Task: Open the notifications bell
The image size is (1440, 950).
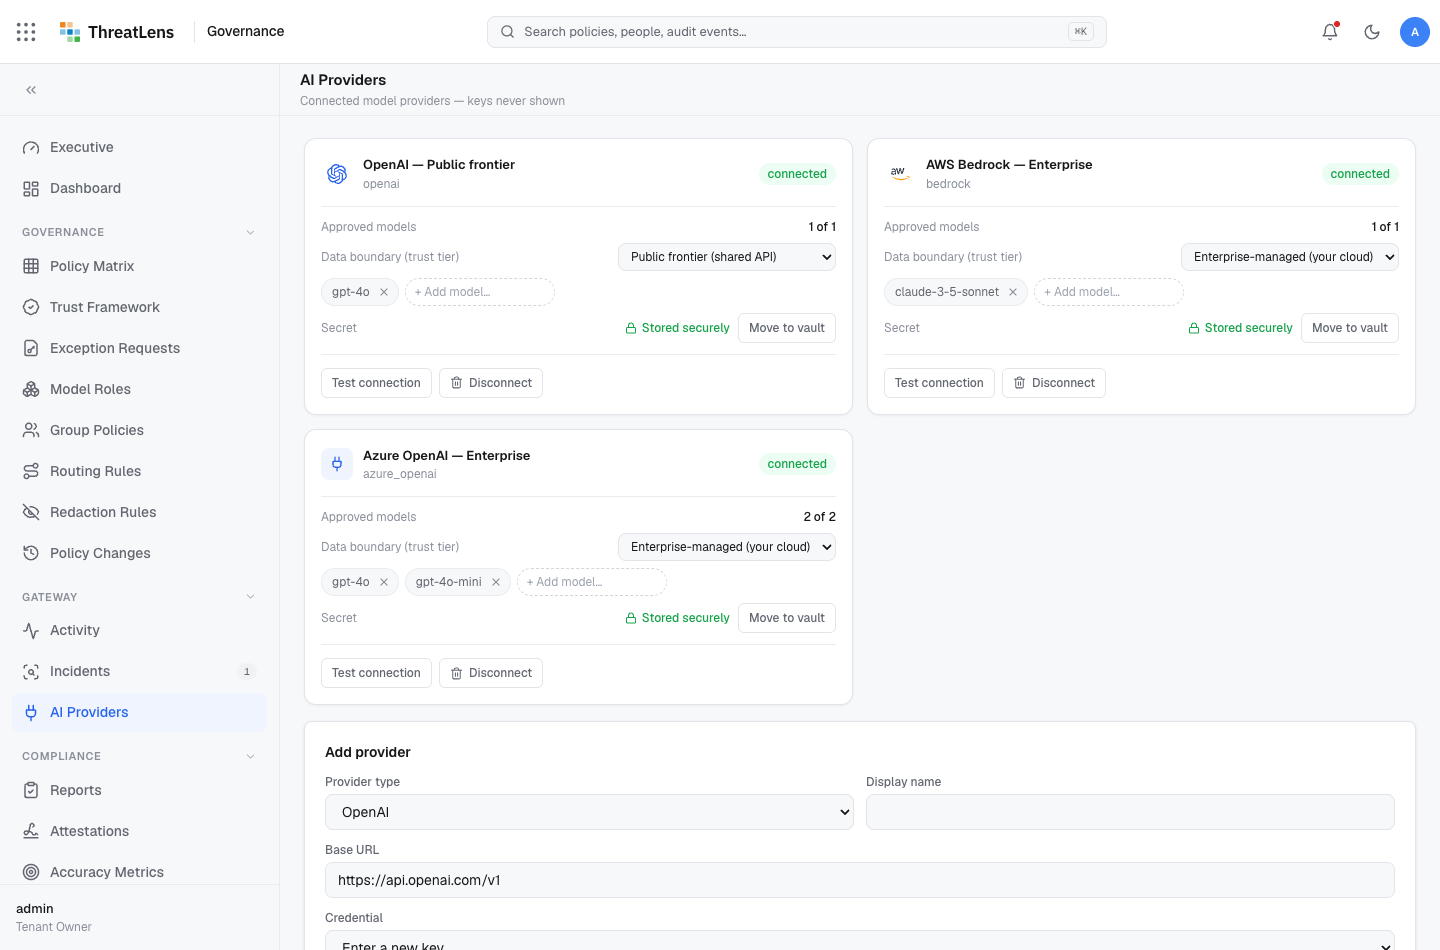Action: click(1330, 32)
